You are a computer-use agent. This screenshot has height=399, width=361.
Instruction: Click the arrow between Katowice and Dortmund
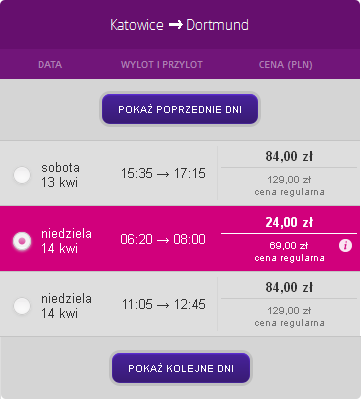[175, 25]
